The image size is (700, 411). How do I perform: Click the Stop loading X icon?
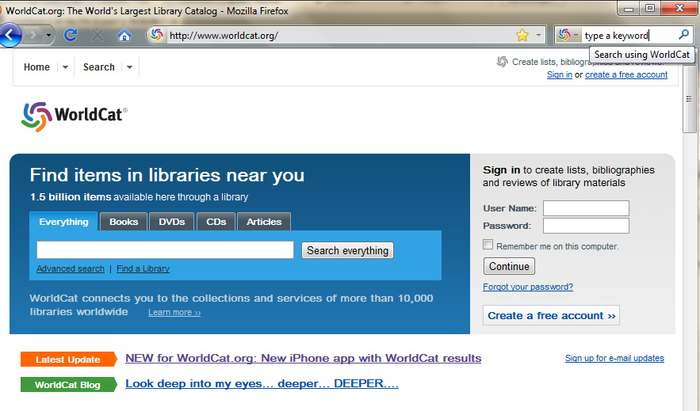(x=97, y=35)
